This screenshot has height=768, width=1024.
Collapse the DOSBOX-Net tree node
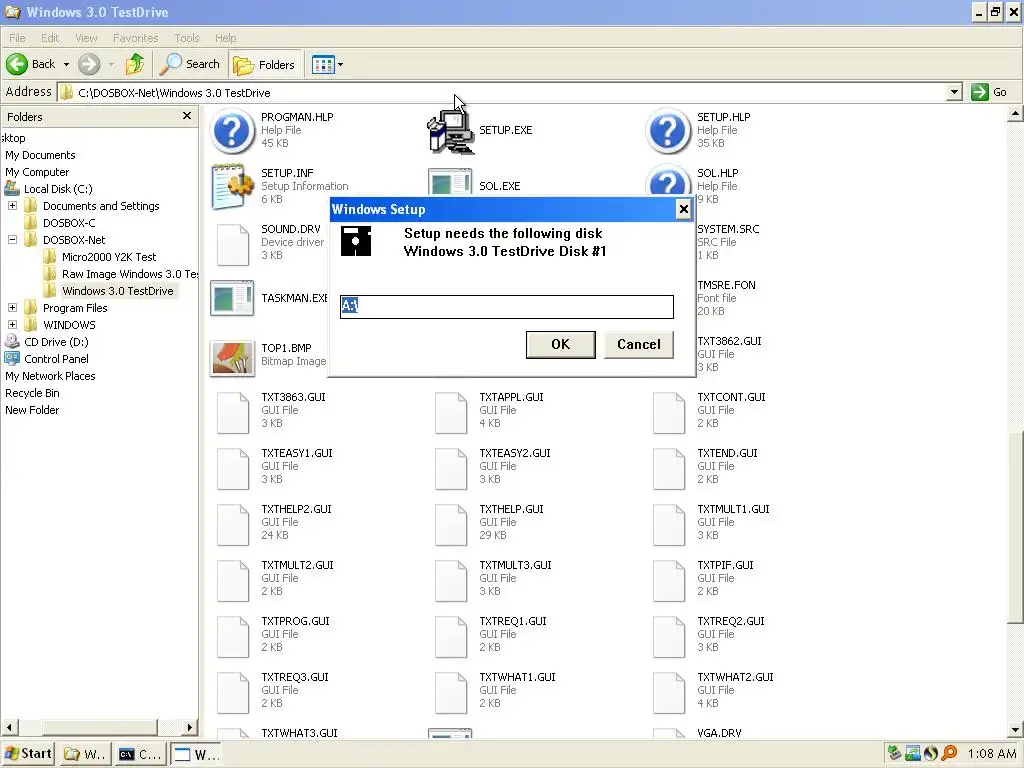point(12,240)
